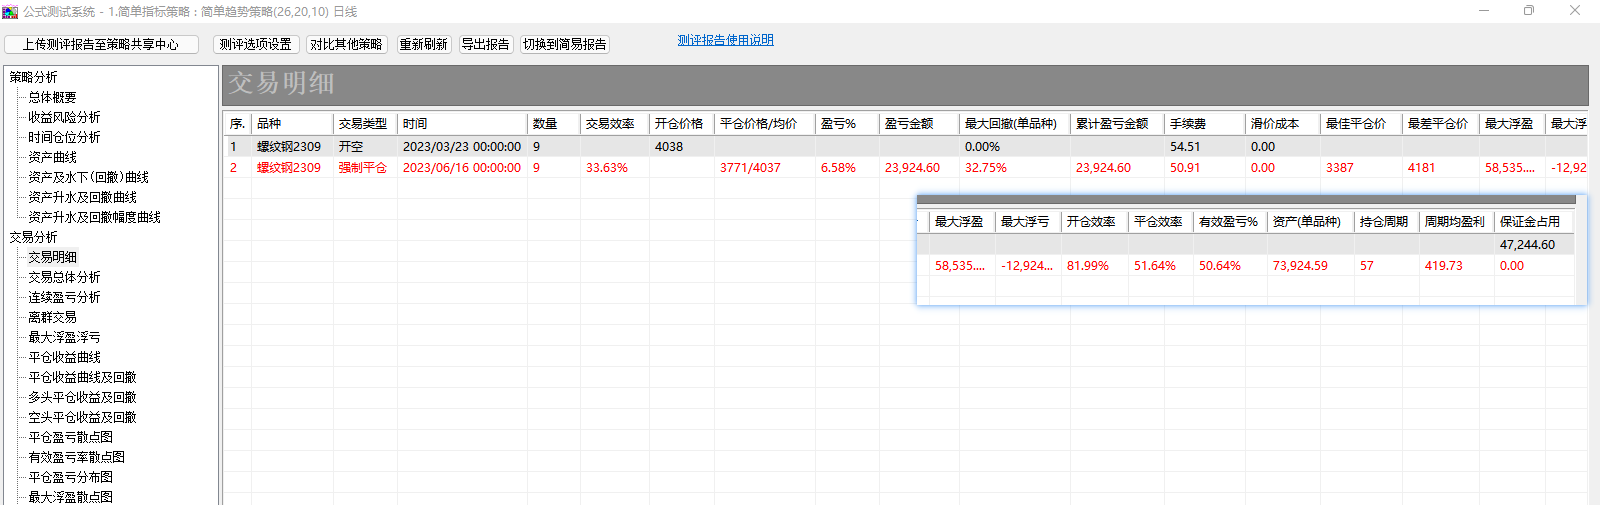
Task: Sort by the 盈亏金额 column header
Action: [909, 124]
